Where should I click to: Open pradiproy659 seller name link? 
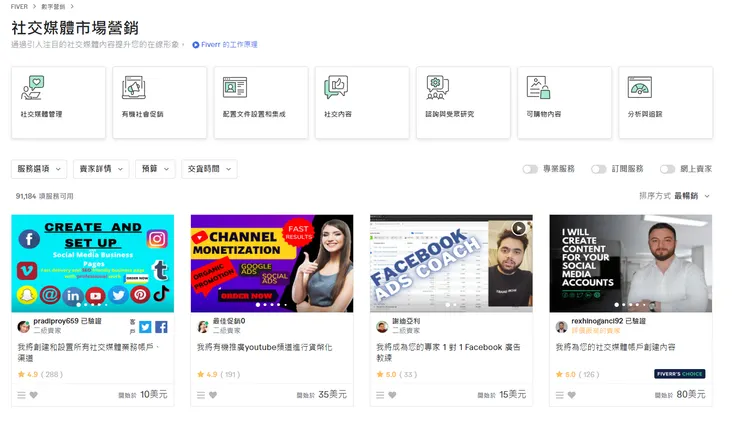tap(56, 321)
